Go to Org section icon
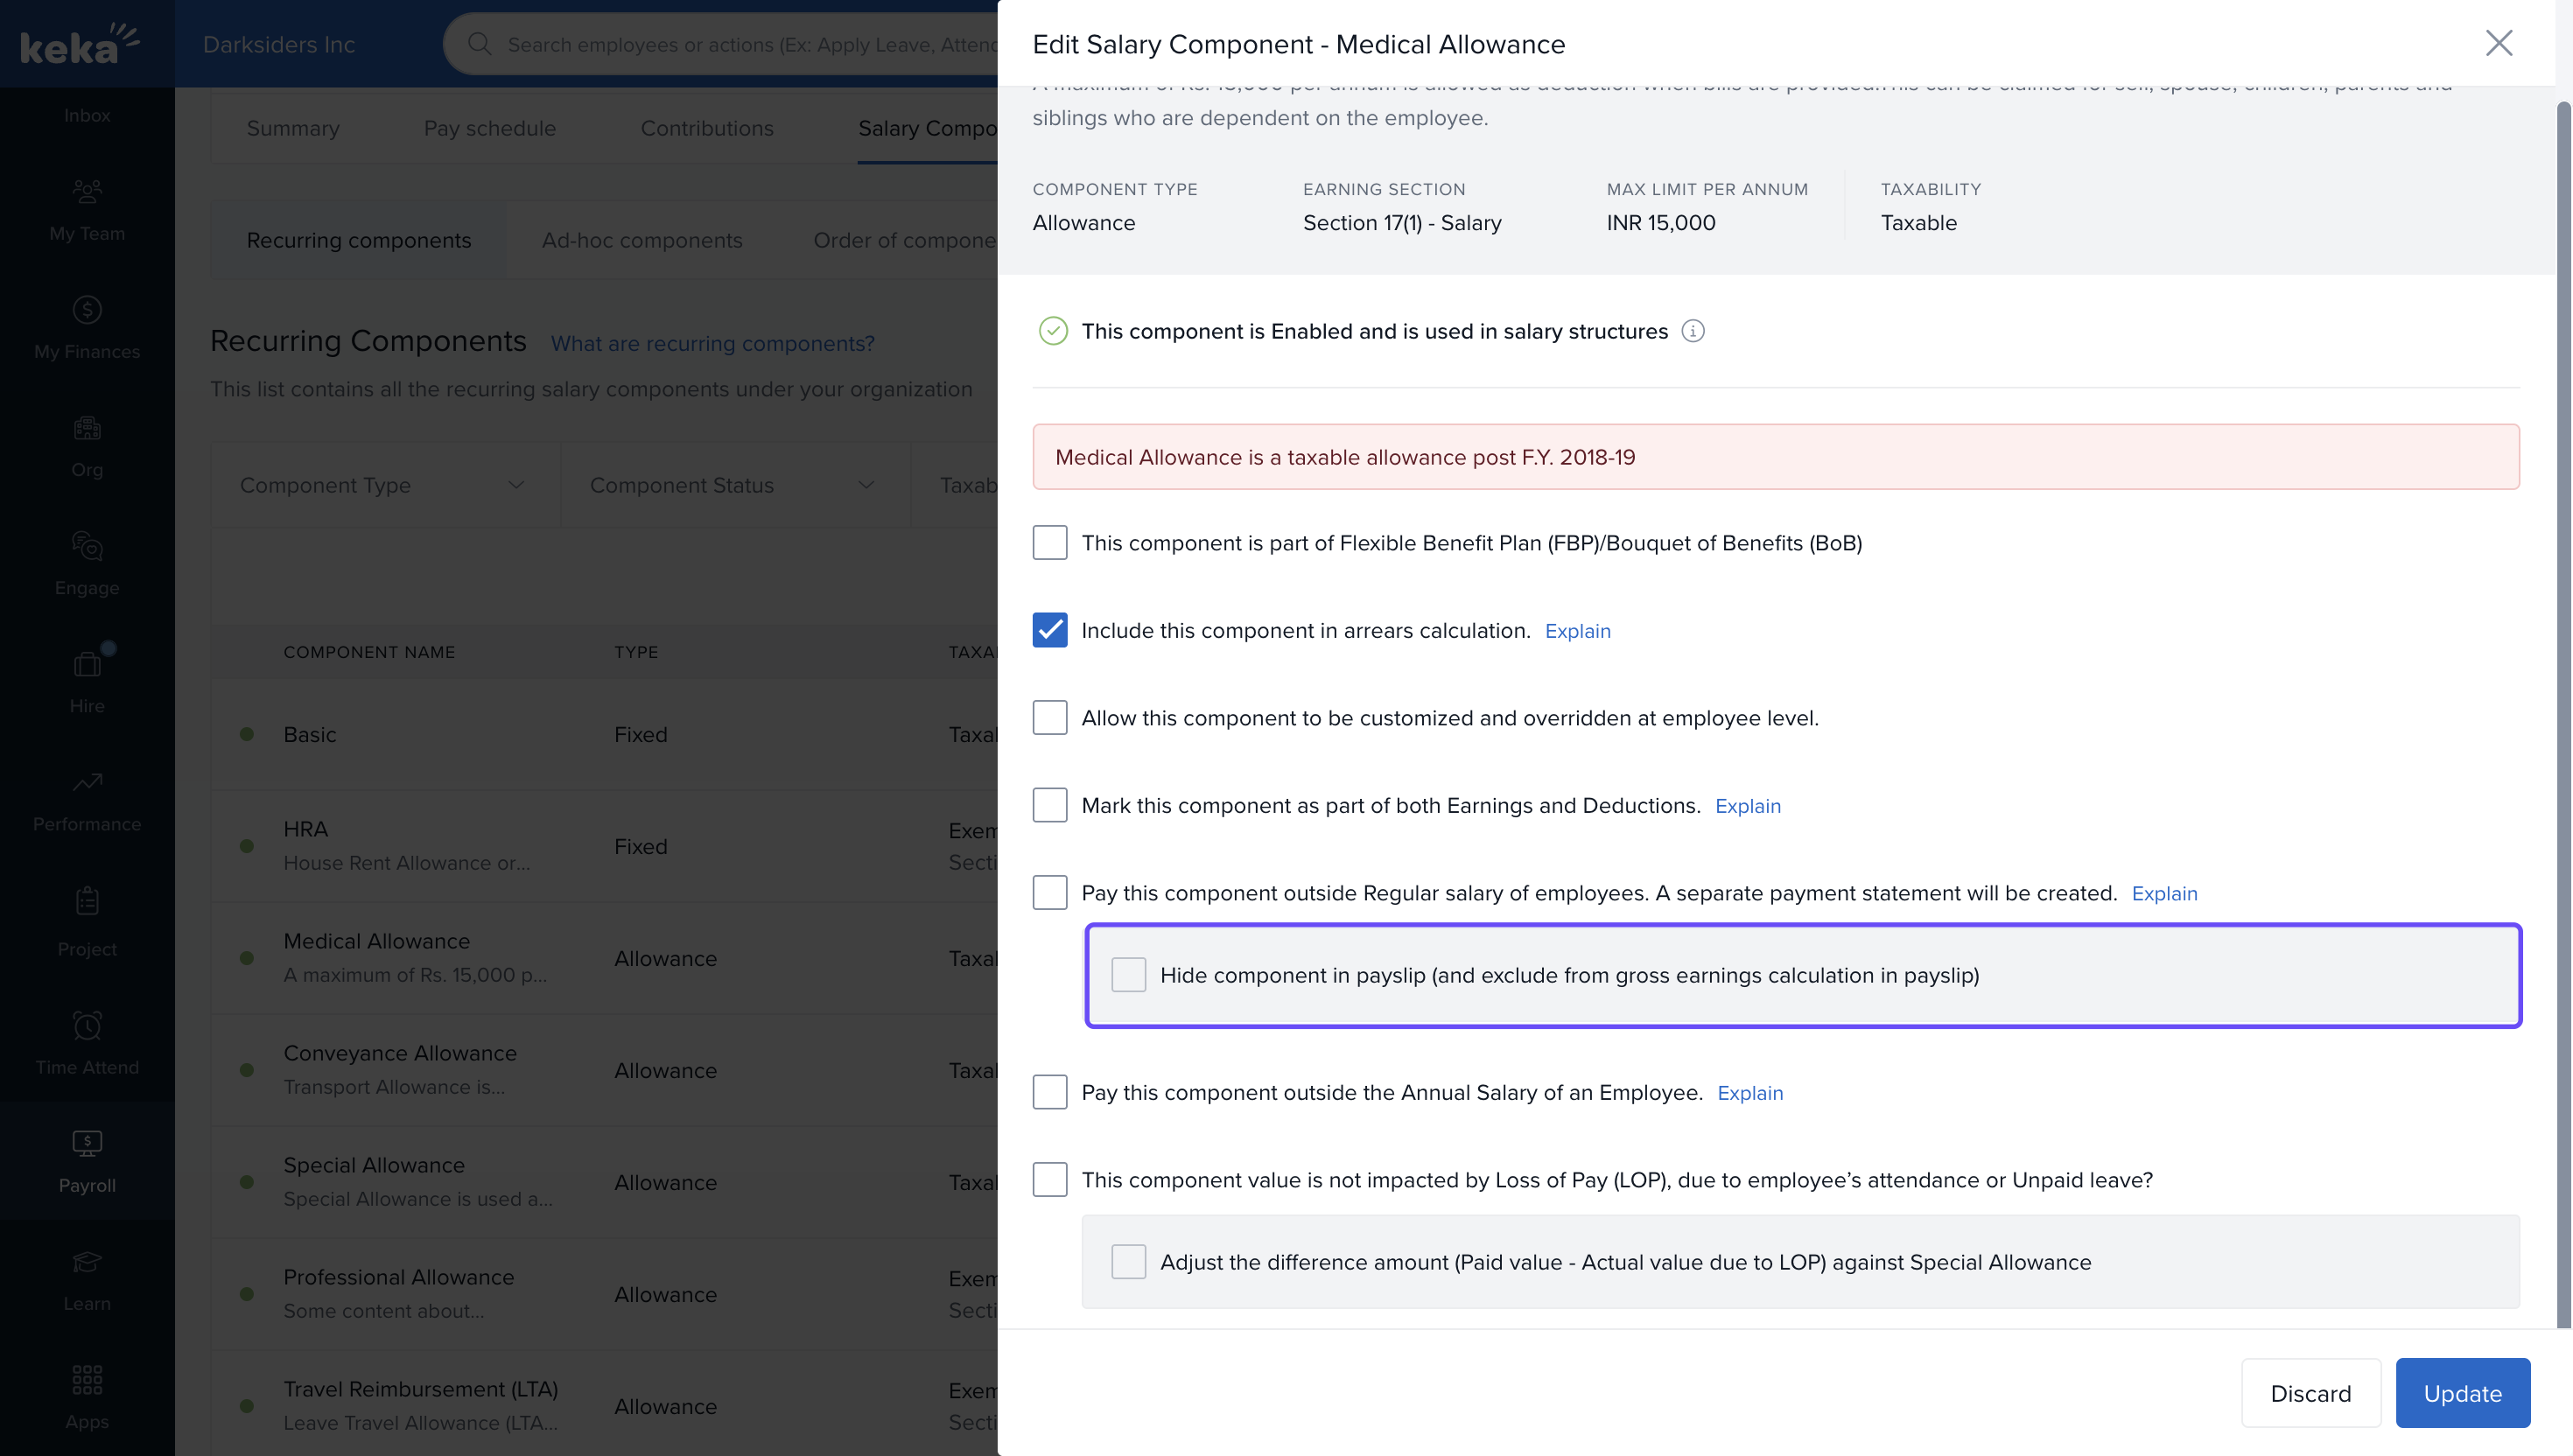 point(87,429)
